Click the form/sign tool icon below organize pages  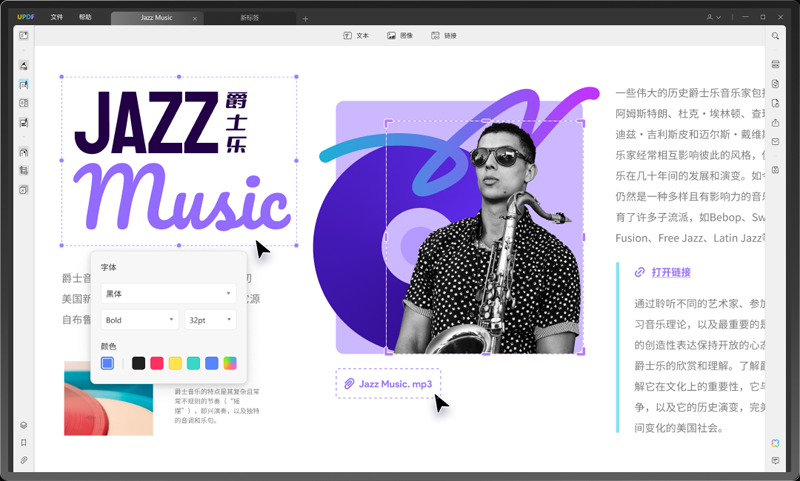pyautogui.click(x=23, y=122)
